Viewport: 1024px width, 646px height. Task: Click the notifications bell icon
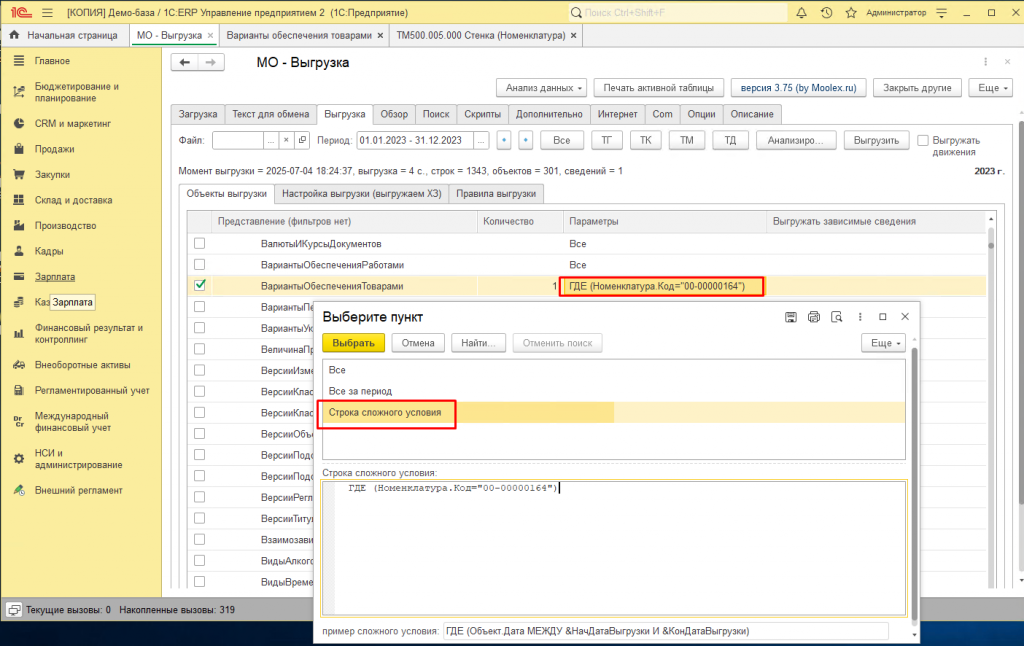(801, 12)
